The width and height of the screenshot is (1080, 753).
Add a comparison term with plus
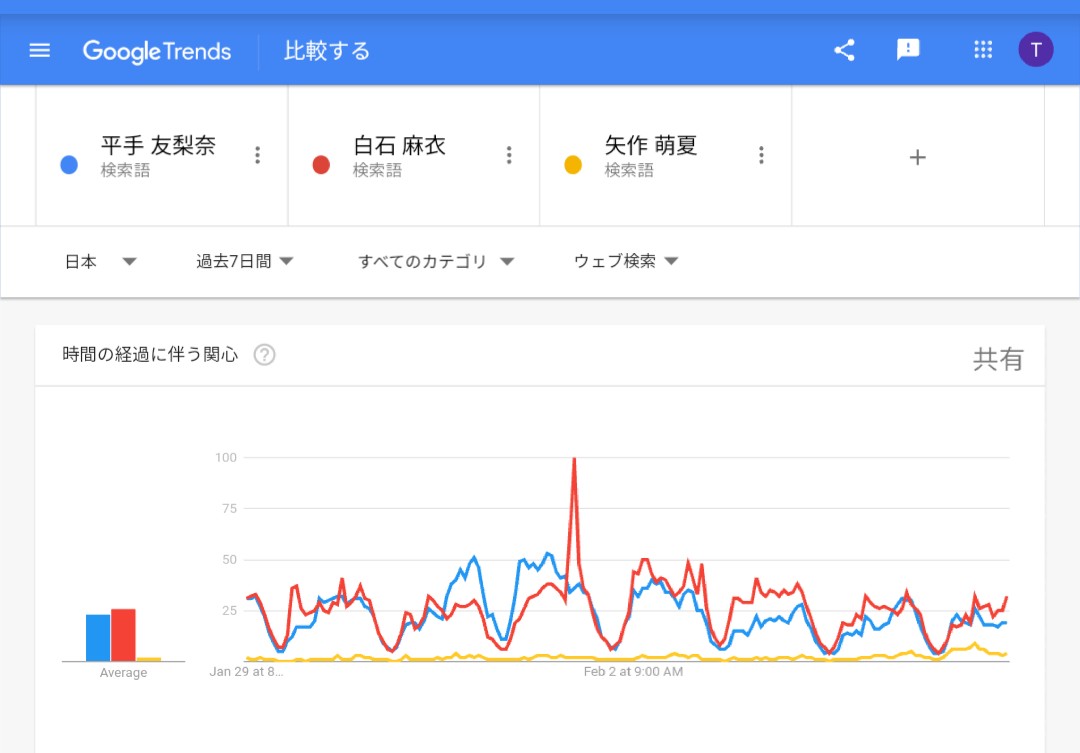coord(918,157)
